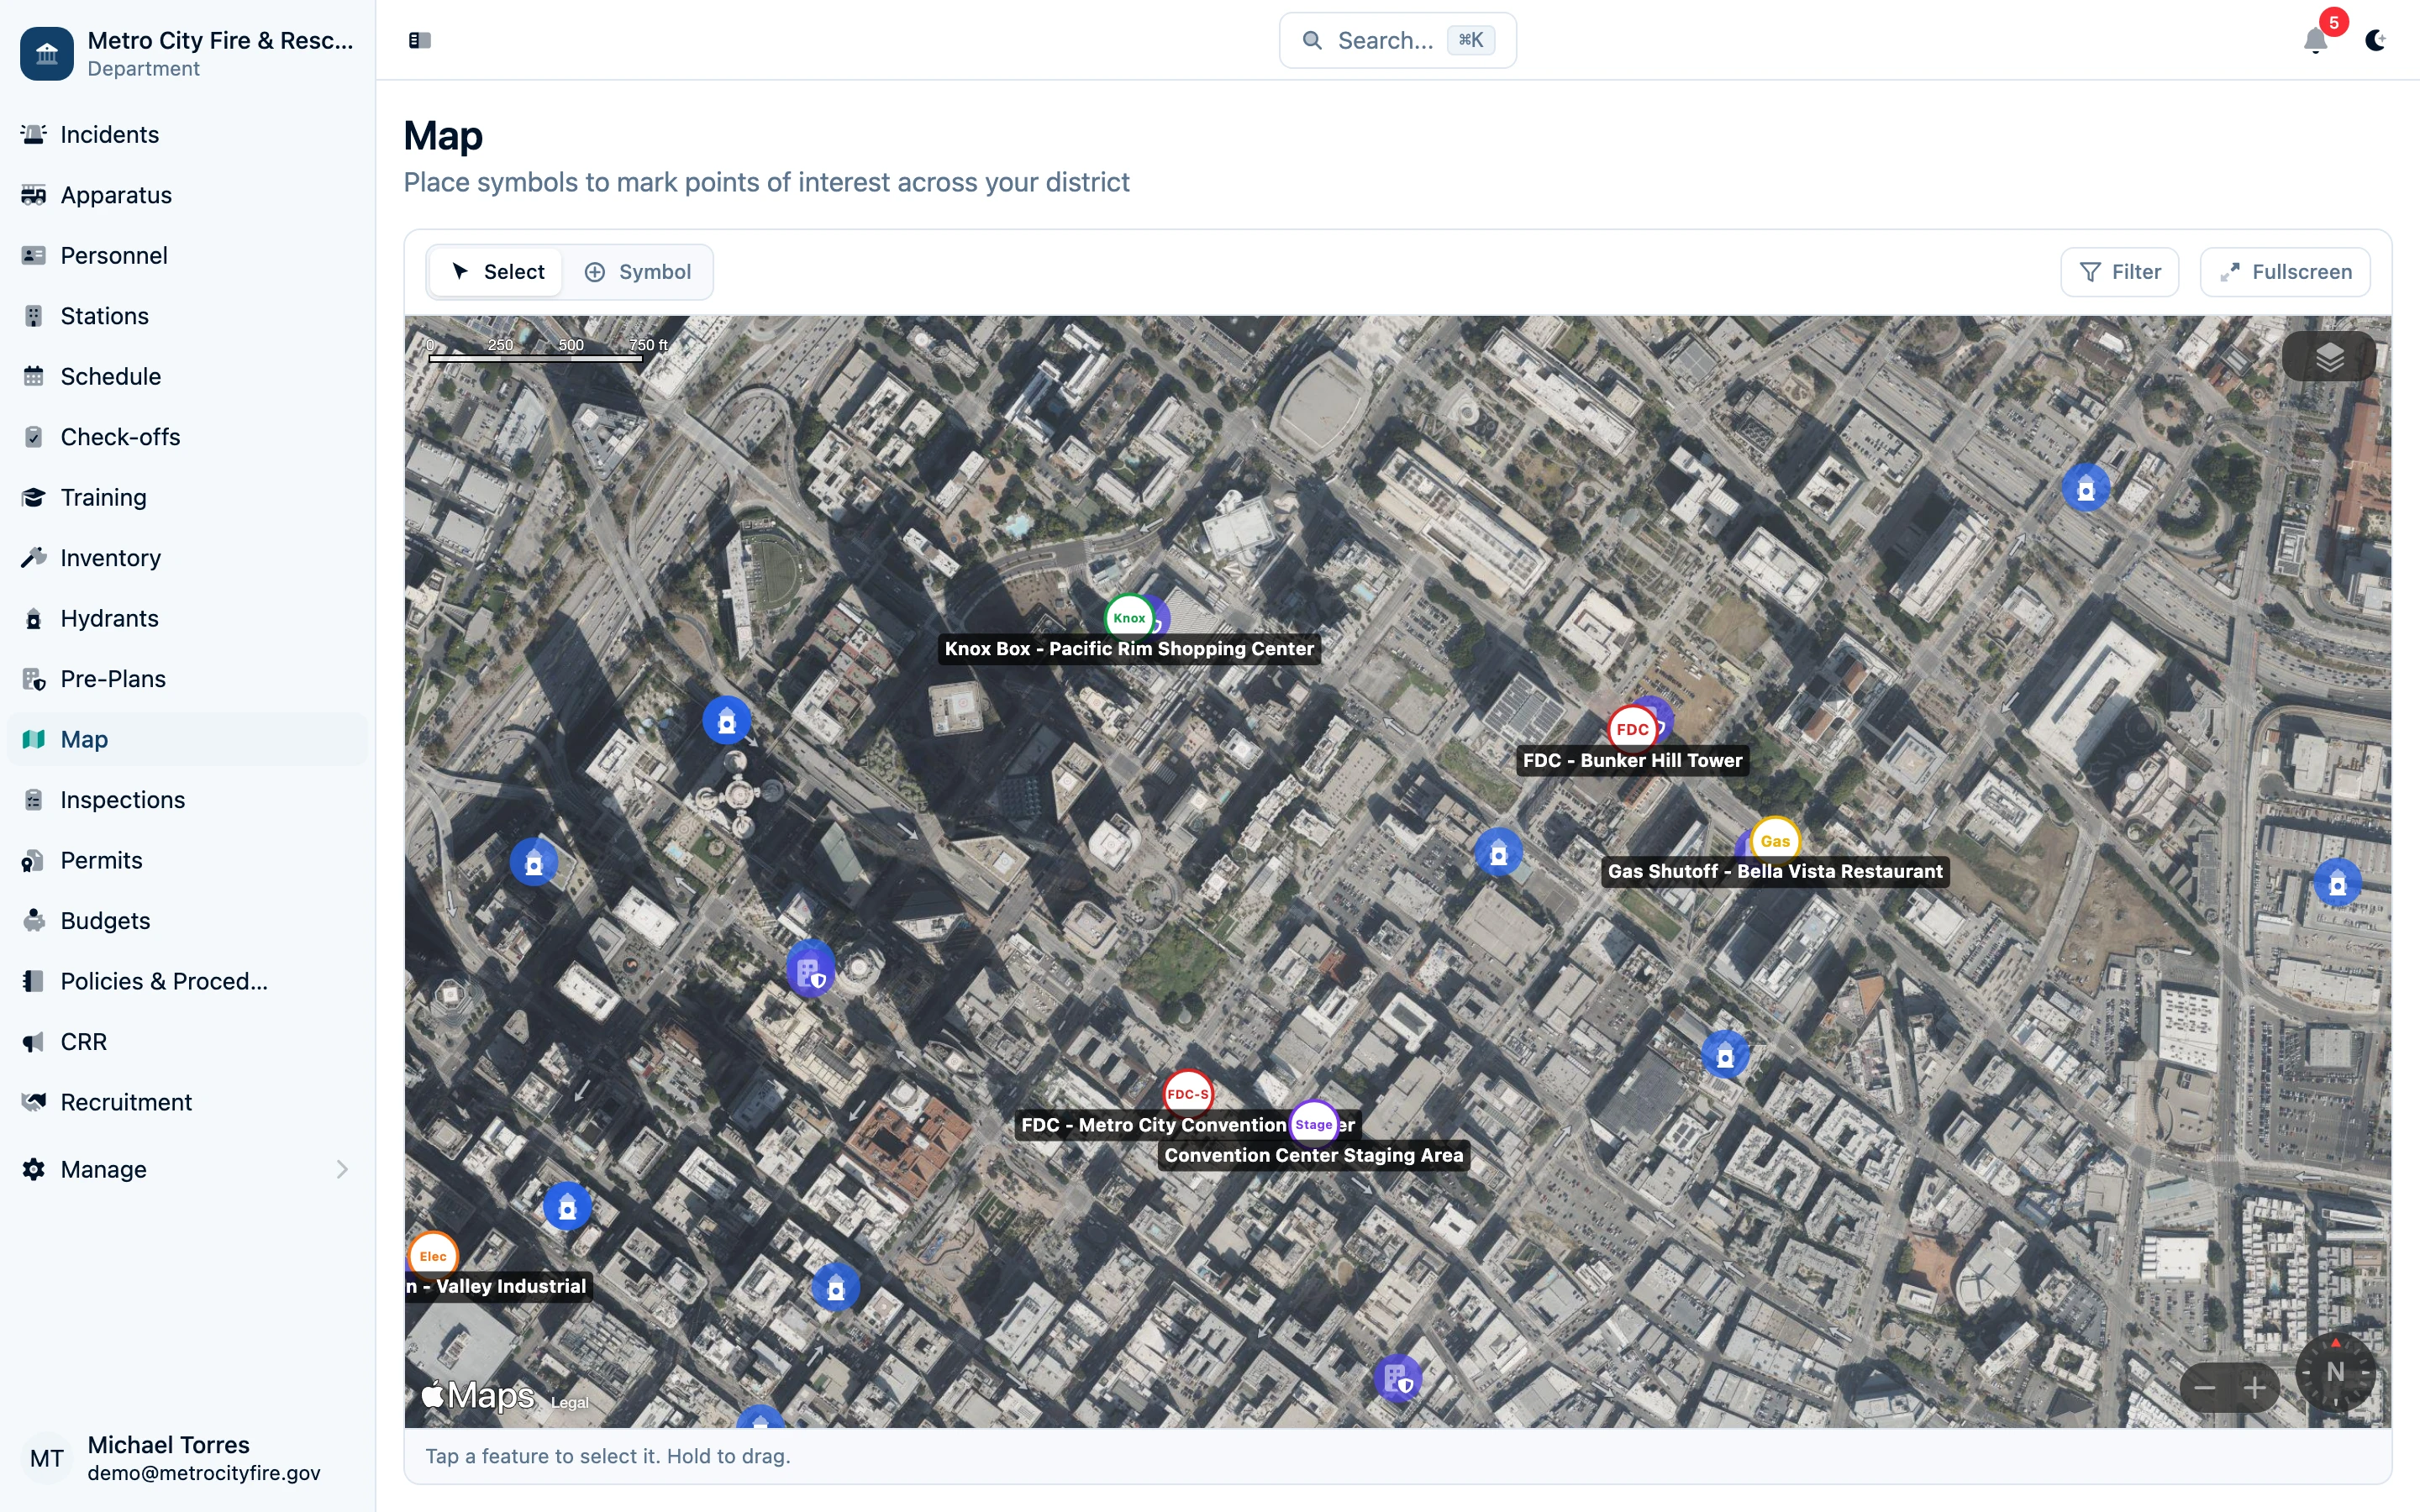Select the FDC Bunker Hill Tower marker
The height and width of the screenshot is (1512, 2420).
(1631, 729)
